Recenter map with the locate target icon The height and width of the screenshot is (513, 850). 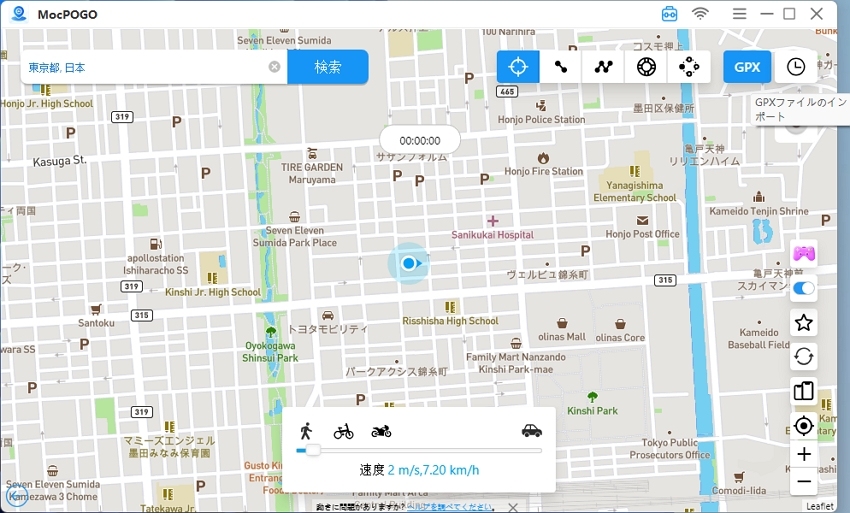[x=803, y=426]
